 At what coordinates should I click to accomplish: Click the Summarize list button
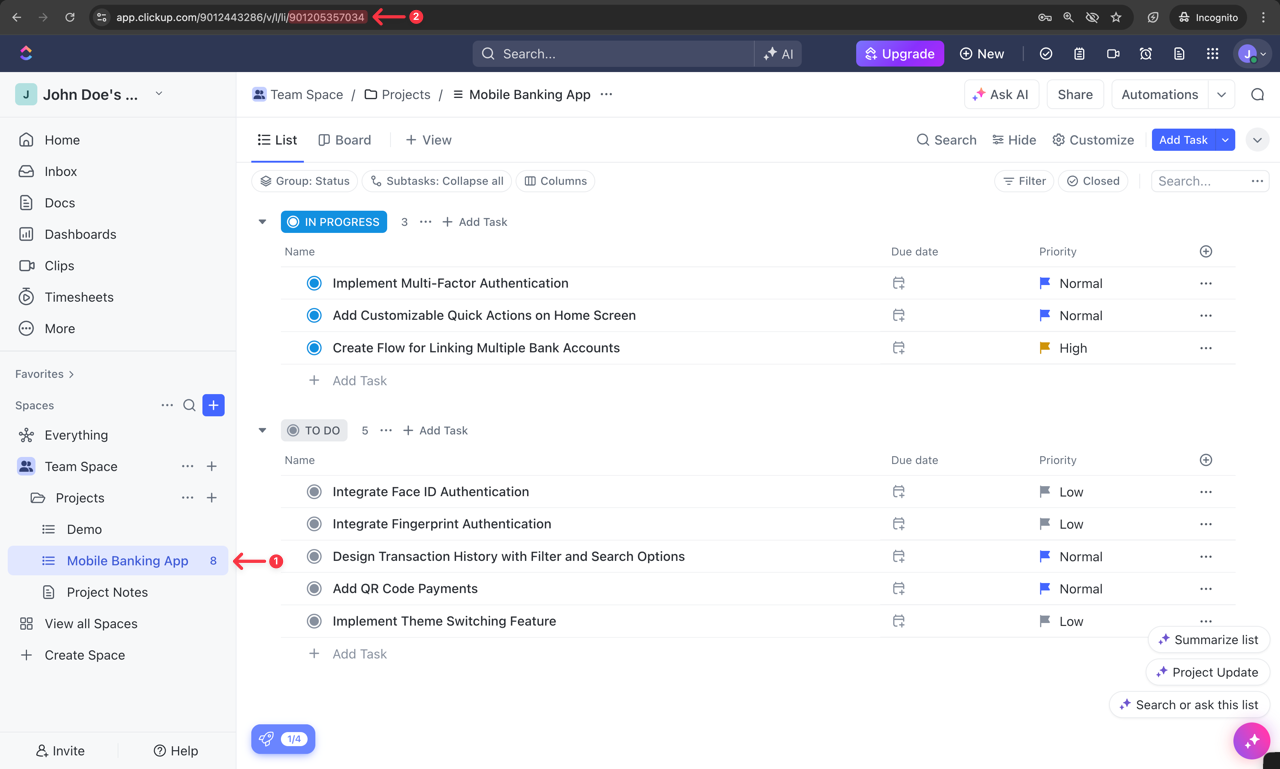pyautogui.click(x=1208, y=639)
